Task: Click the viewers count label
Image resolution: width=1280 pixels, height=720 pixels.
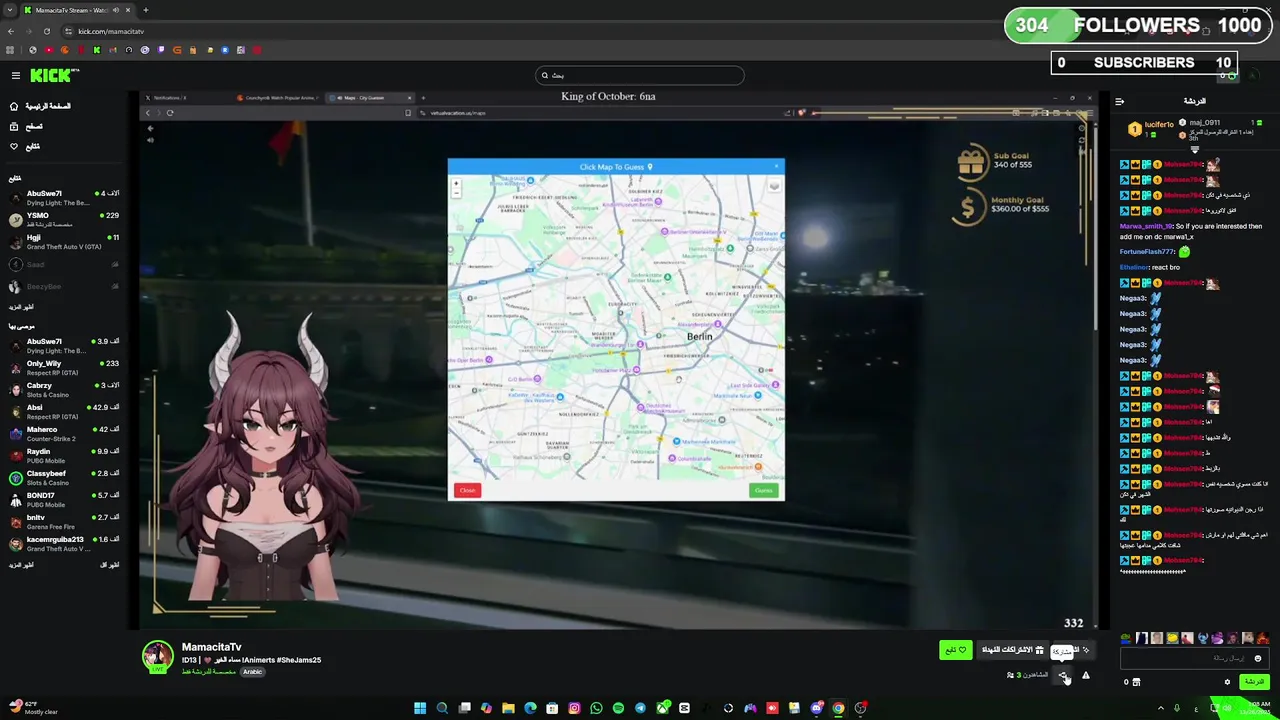Action: 1028,675
